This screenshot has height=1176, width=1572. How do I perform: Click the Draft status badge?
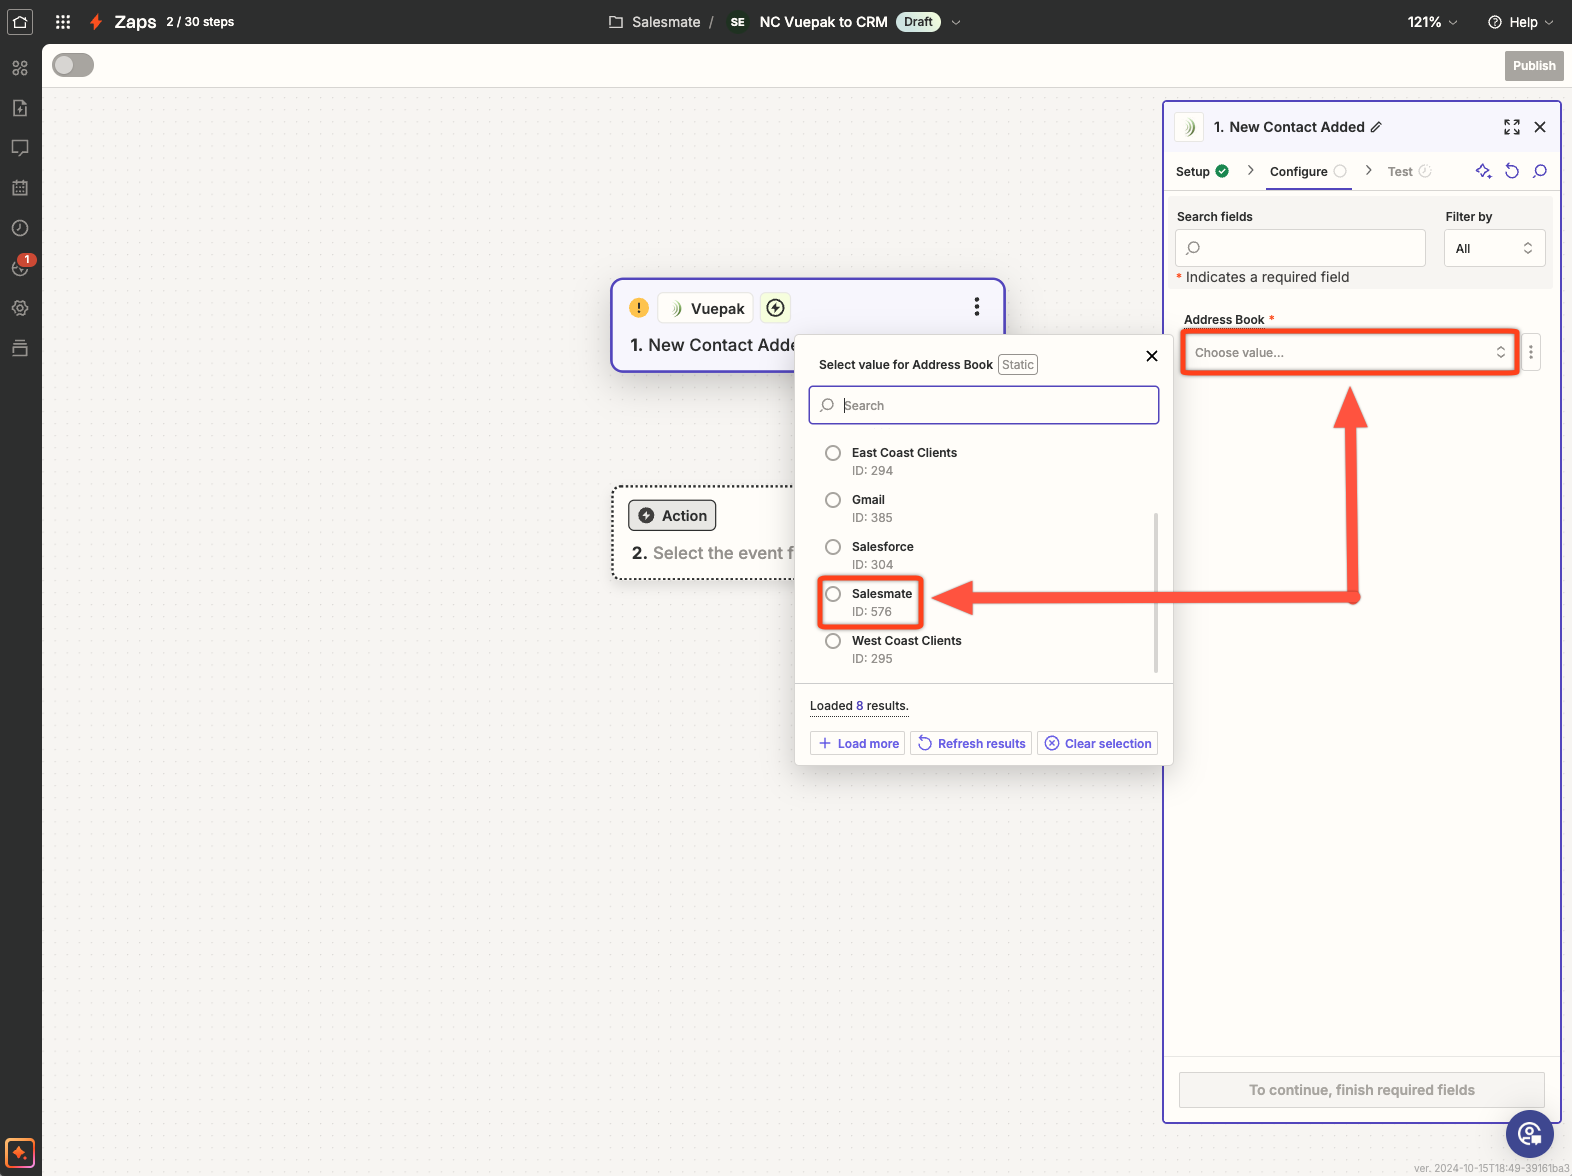point(918,22)
